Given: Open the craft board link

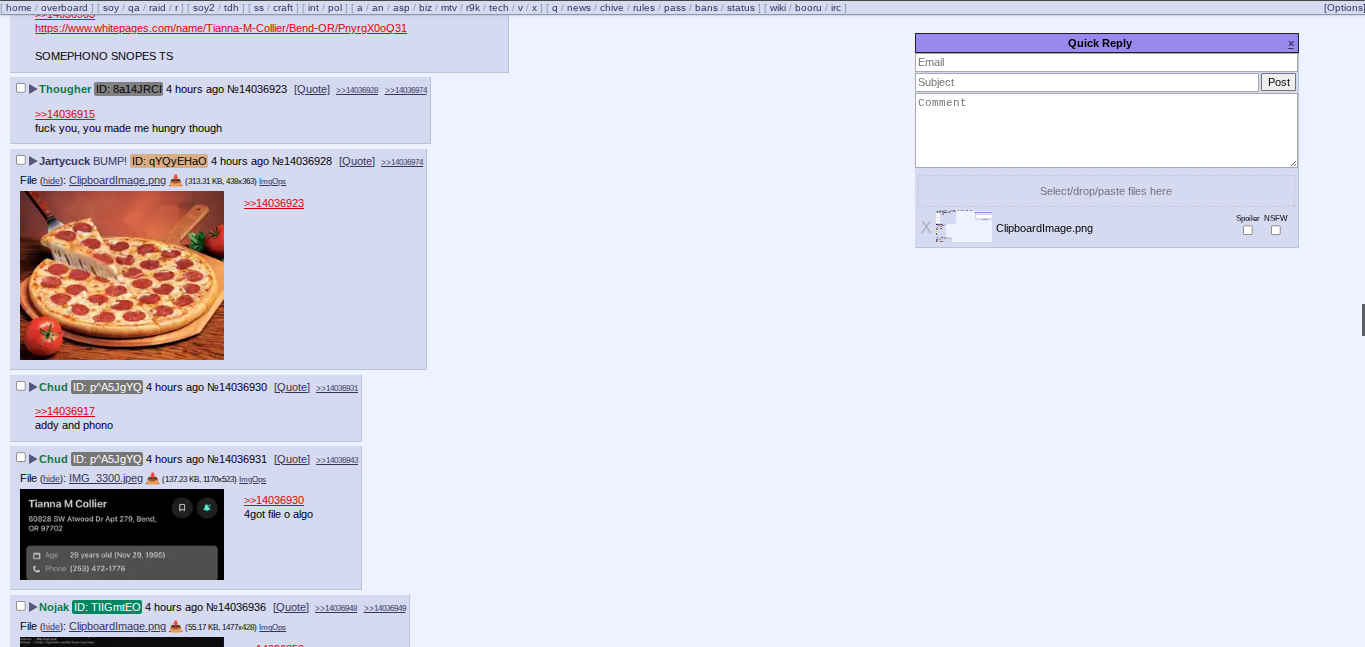Looking at the screenshot, I should 283,8.
